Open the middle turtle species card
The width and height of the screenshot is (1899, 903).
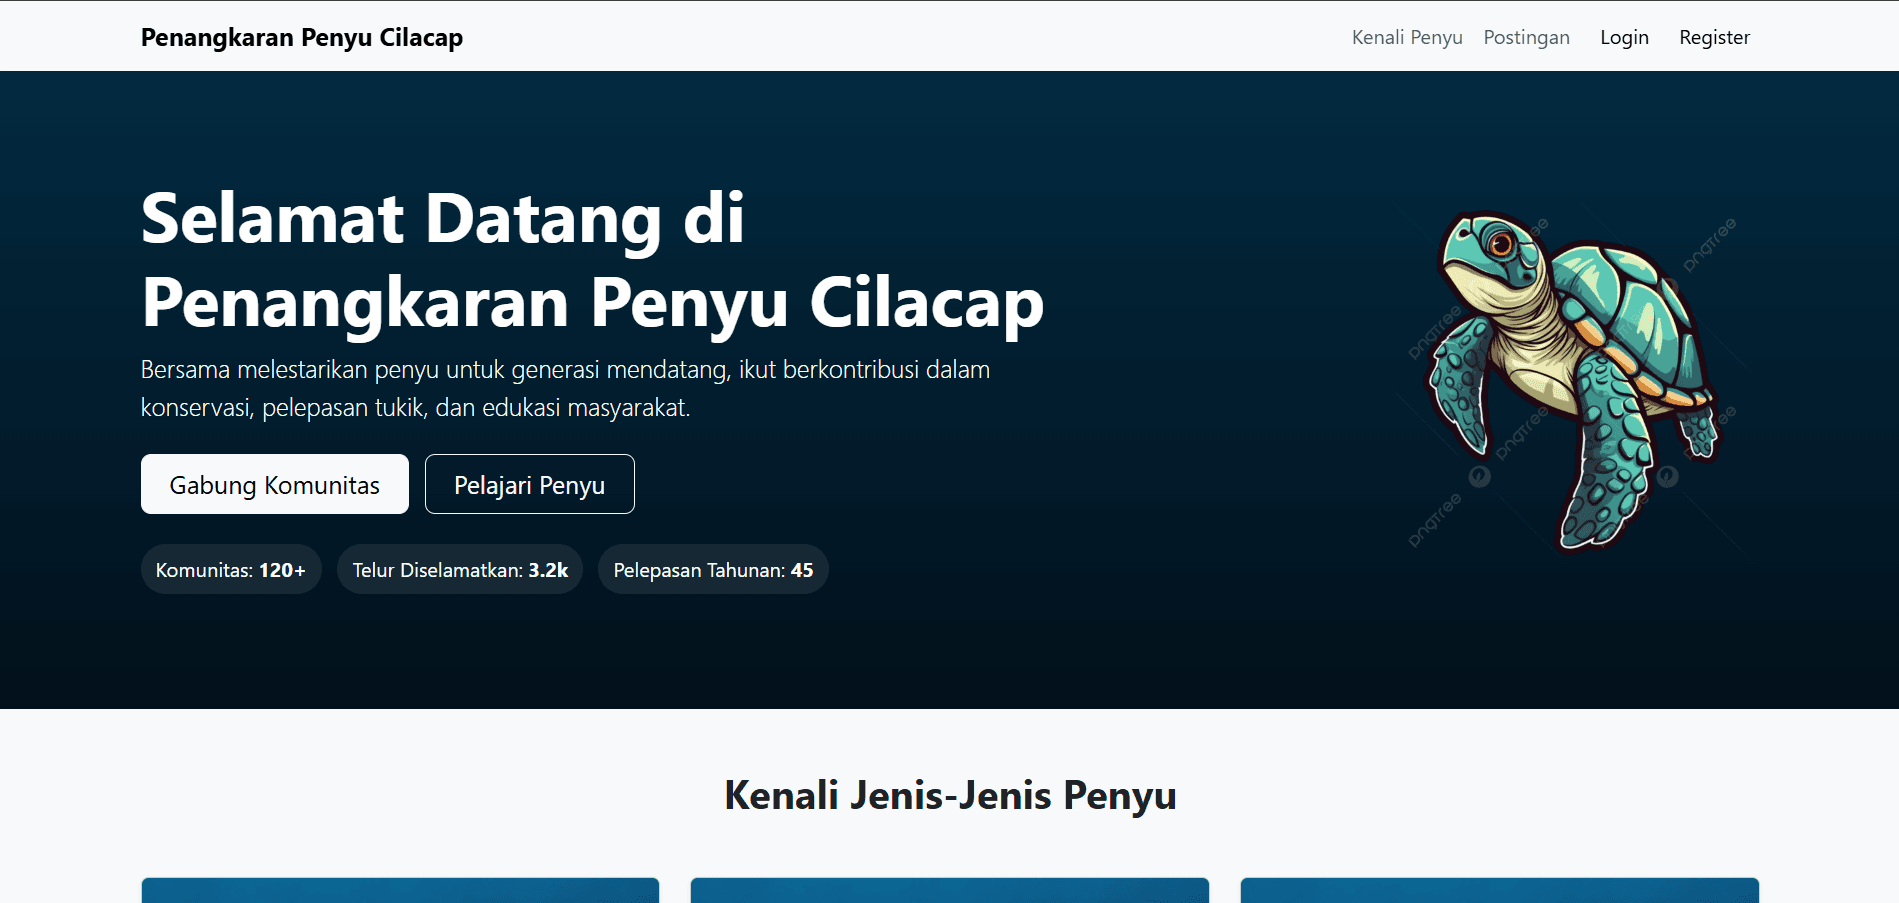click(949, 890)
